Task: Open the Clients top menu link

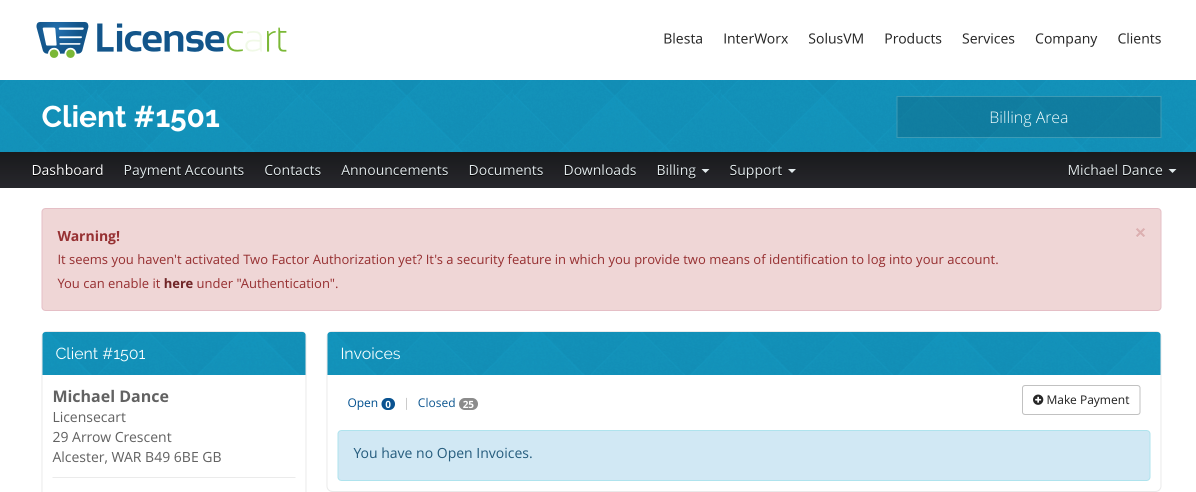Action: (1139, 39)
